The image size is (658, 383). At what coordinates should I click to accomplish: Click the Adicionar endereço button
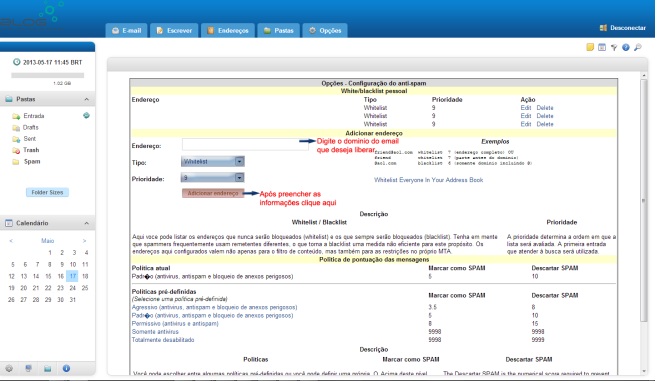point(213,193)
